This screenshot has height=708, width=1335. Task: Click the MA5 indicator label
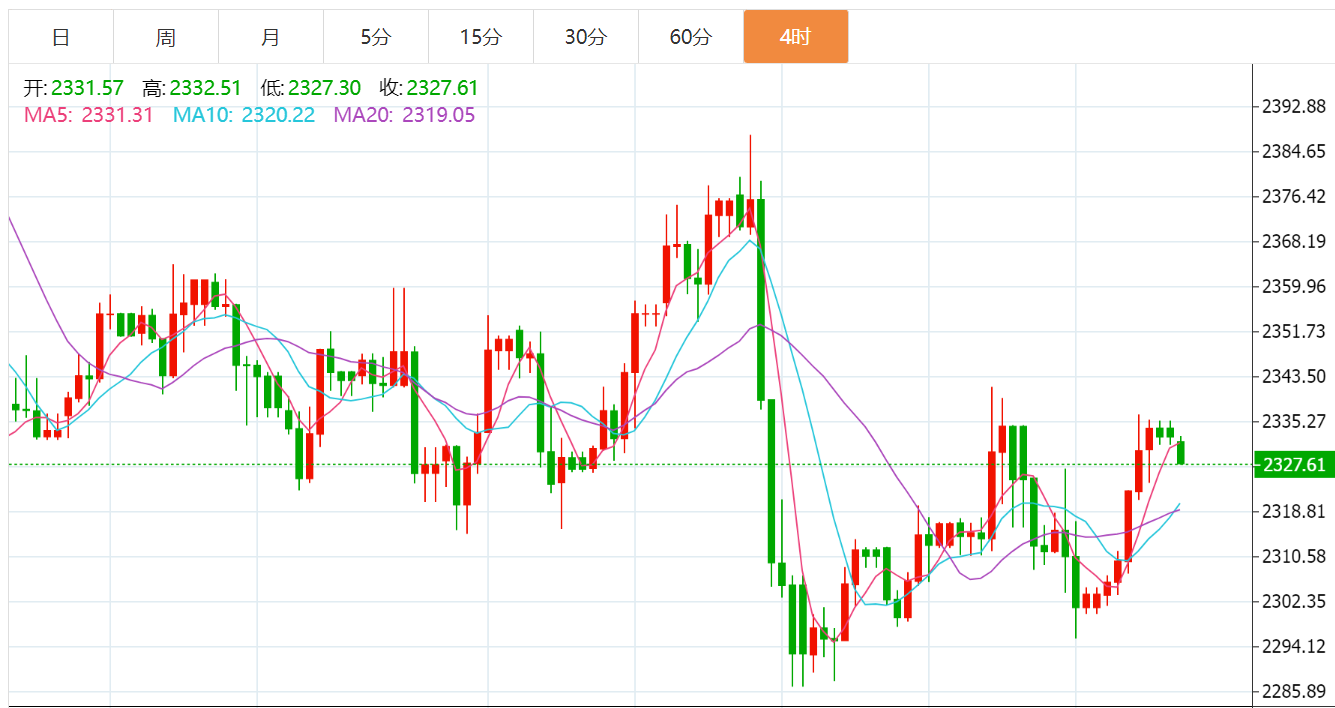[89, 115]
